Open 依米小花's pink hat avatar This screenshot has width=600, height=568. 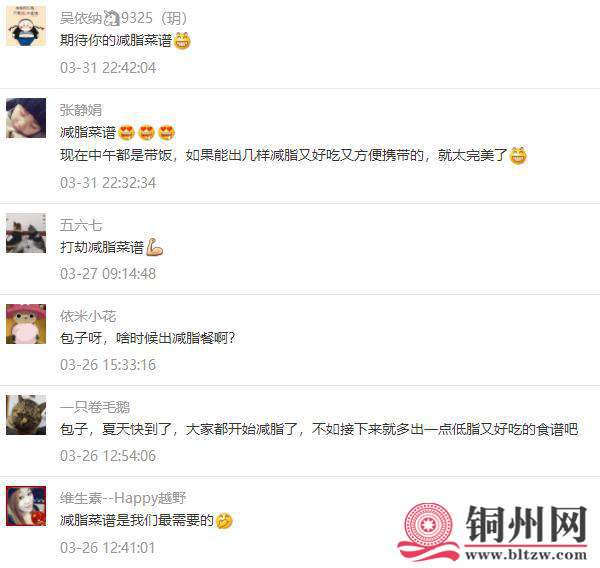(x=26, y=324)
